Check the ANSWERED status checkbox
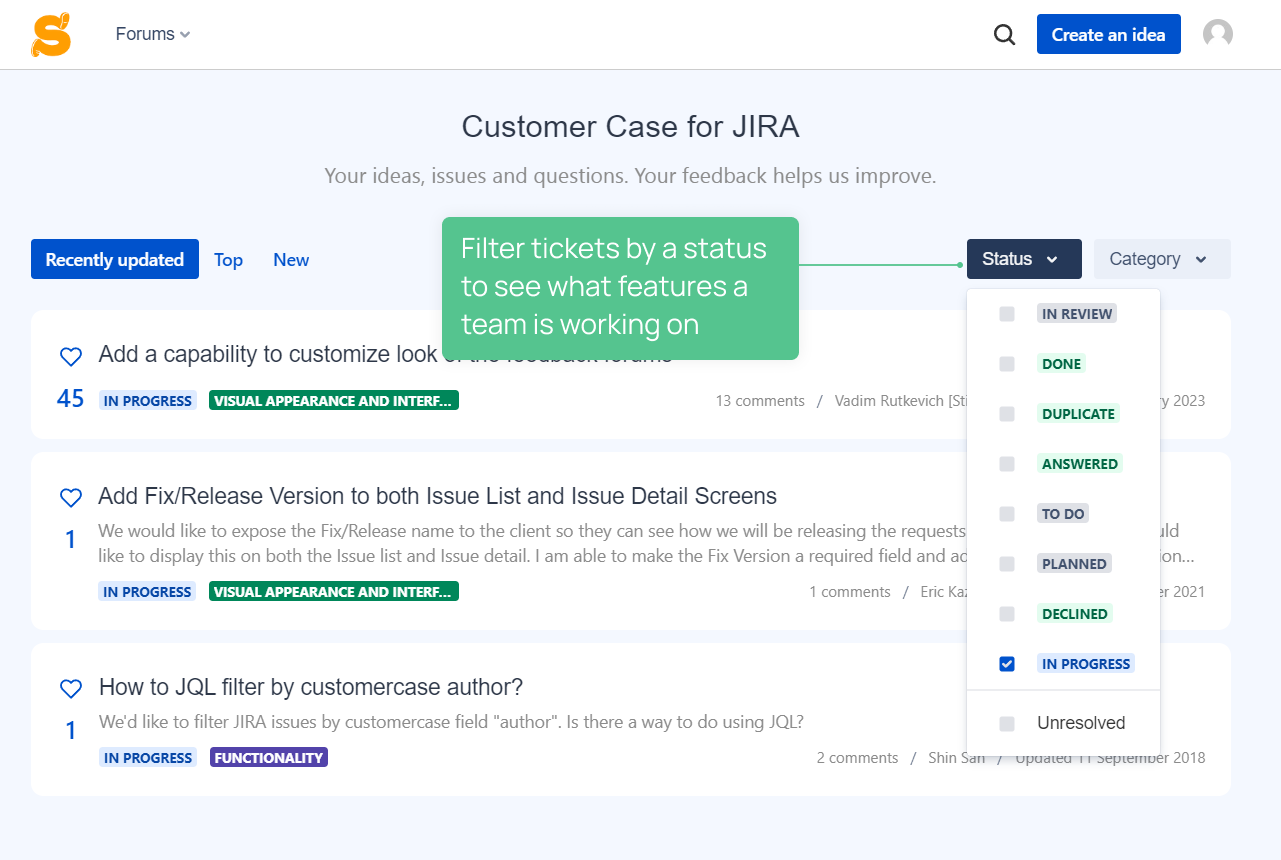 pos(1007,464)
